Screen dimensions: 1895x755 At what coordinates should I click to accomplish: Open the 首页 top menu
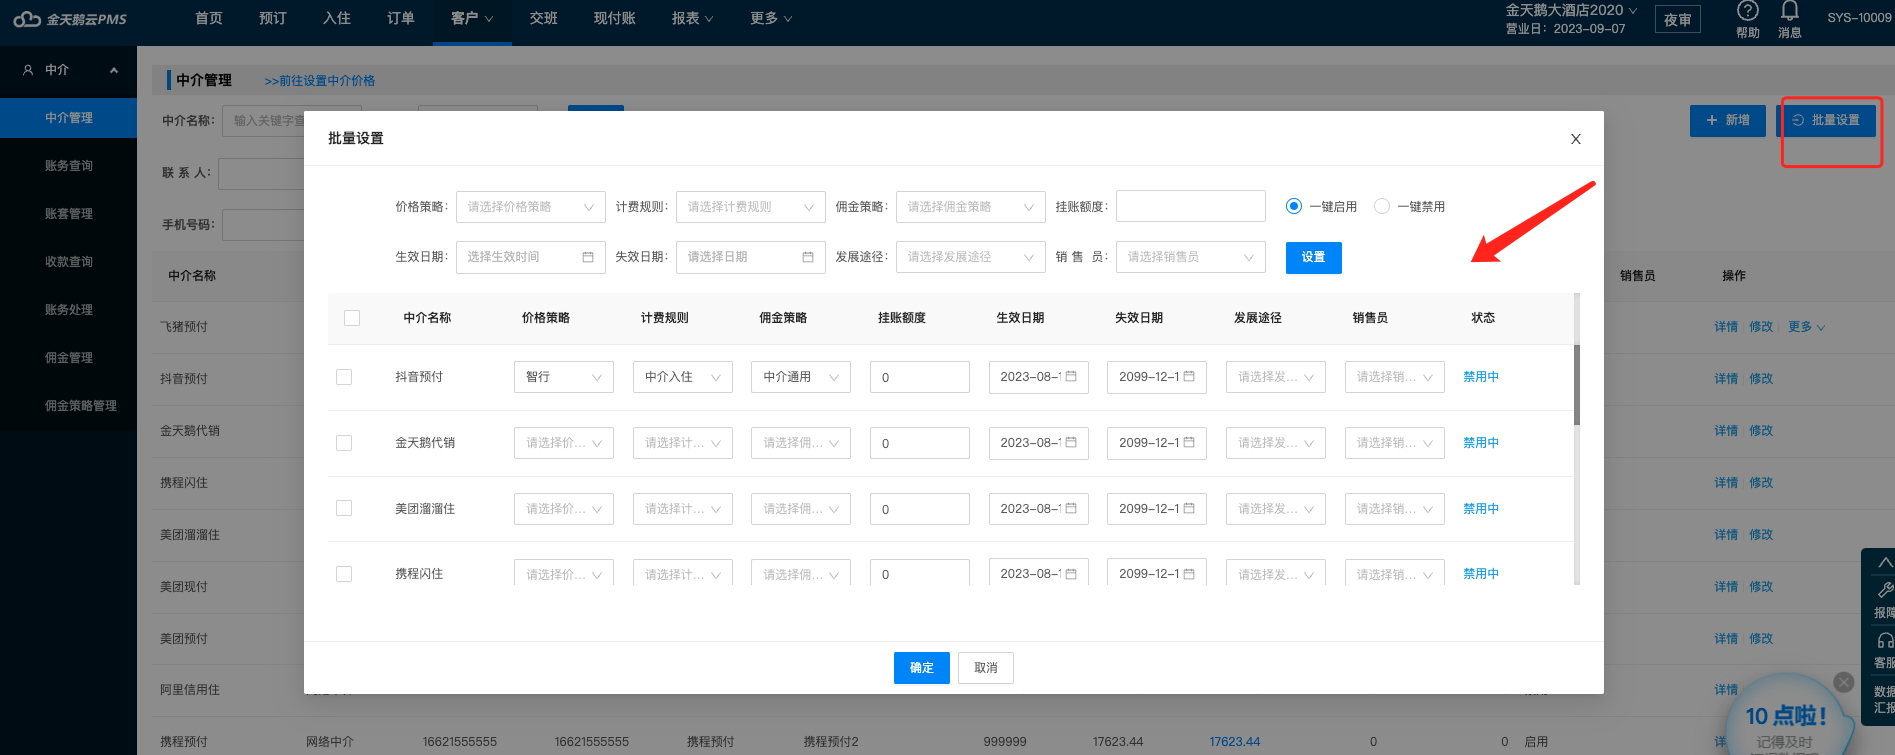pyautogui.click(x=209, y=19)
